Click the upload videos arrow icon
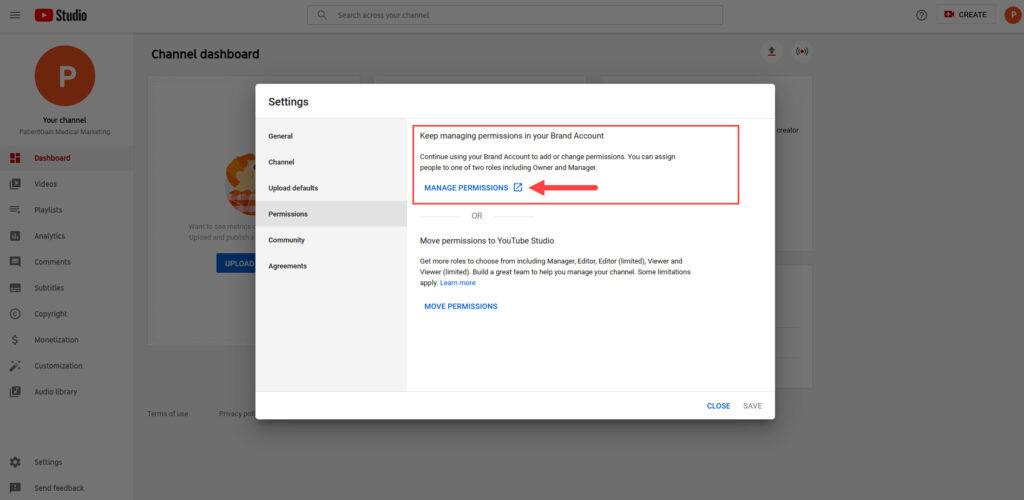This screenshot has width=1024, height=500. pos(772,52)
